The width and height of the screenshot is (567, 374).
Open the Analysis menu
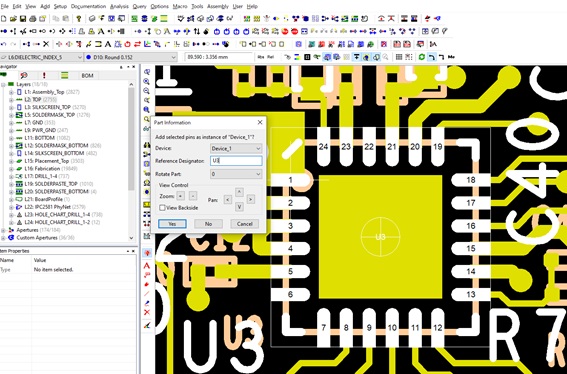[x=119, y=6]
